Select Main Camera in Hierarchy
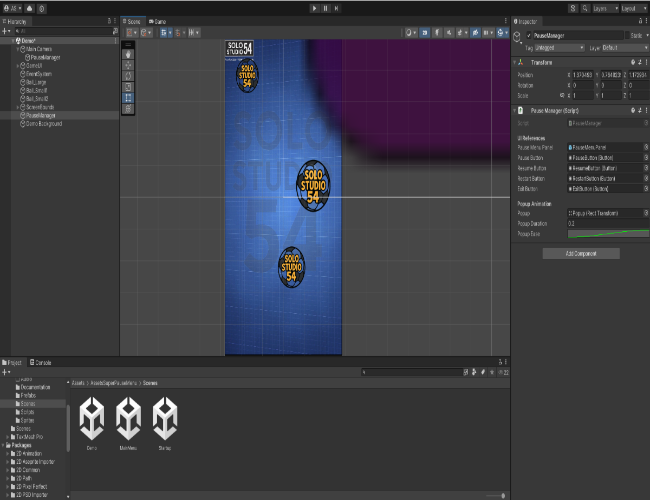 coord(39,49)
